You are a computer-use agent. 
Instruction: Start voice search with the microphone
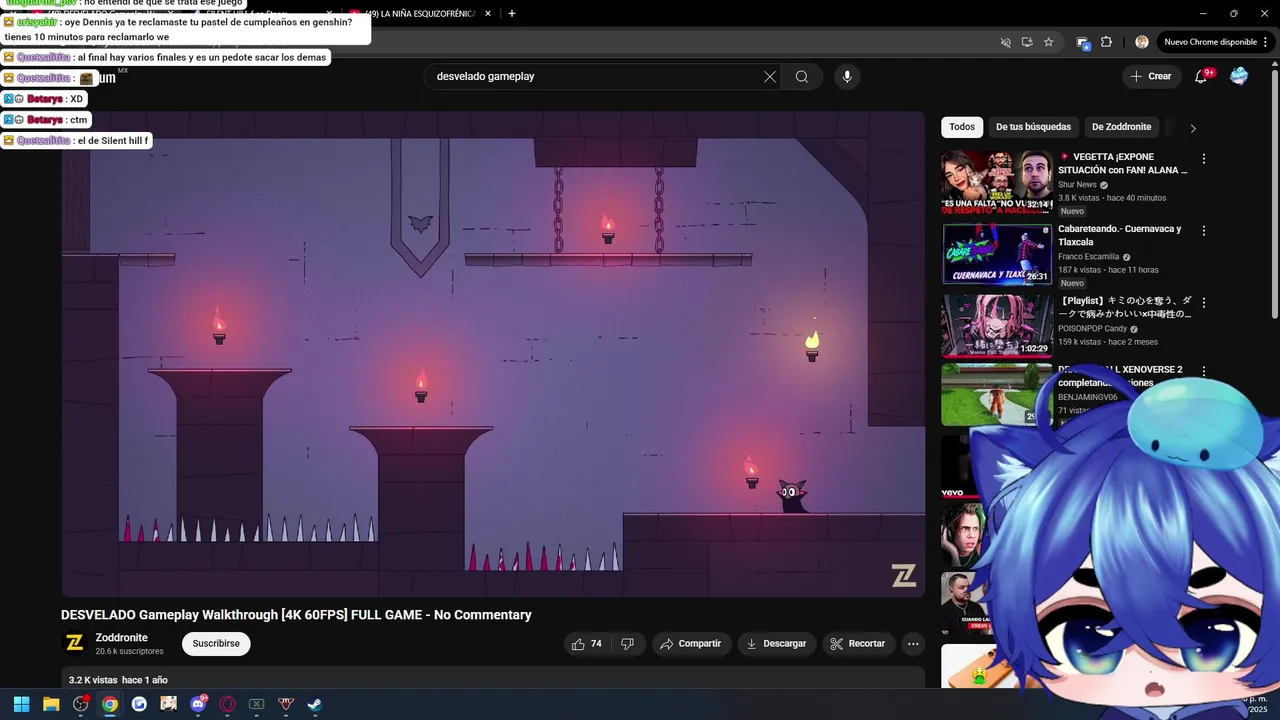tap(847, 77)
